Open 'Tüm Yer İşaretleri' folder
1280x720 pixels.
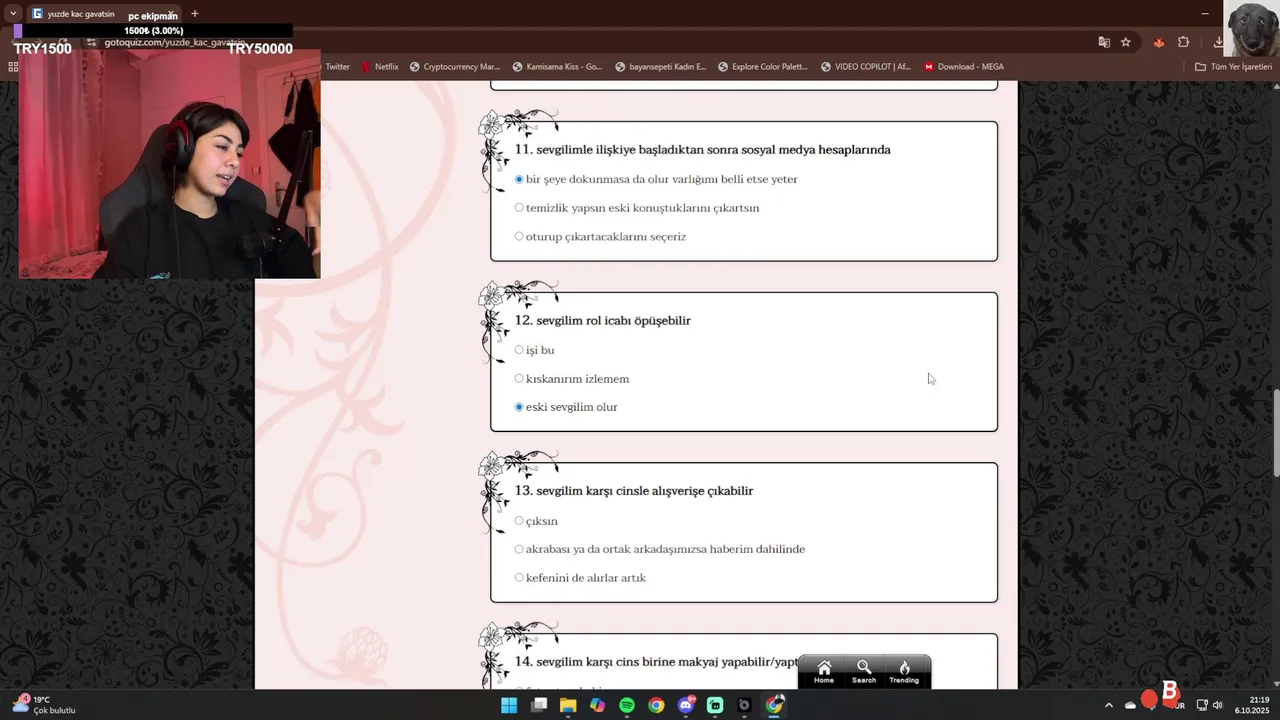click(x=1233, y=67)
